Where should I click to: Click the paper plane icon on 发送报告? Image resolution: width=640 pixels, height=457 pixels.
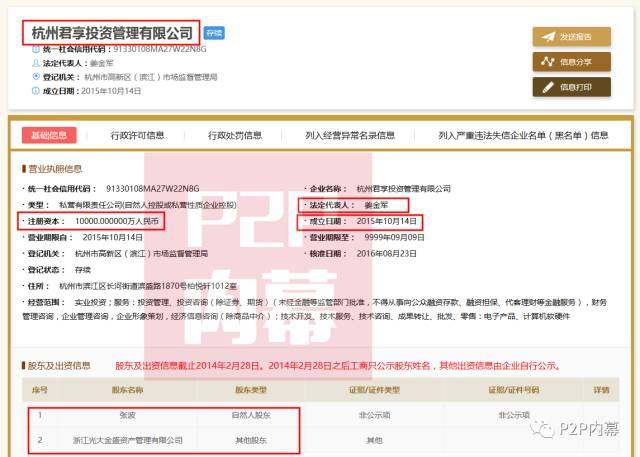point(548,37)
